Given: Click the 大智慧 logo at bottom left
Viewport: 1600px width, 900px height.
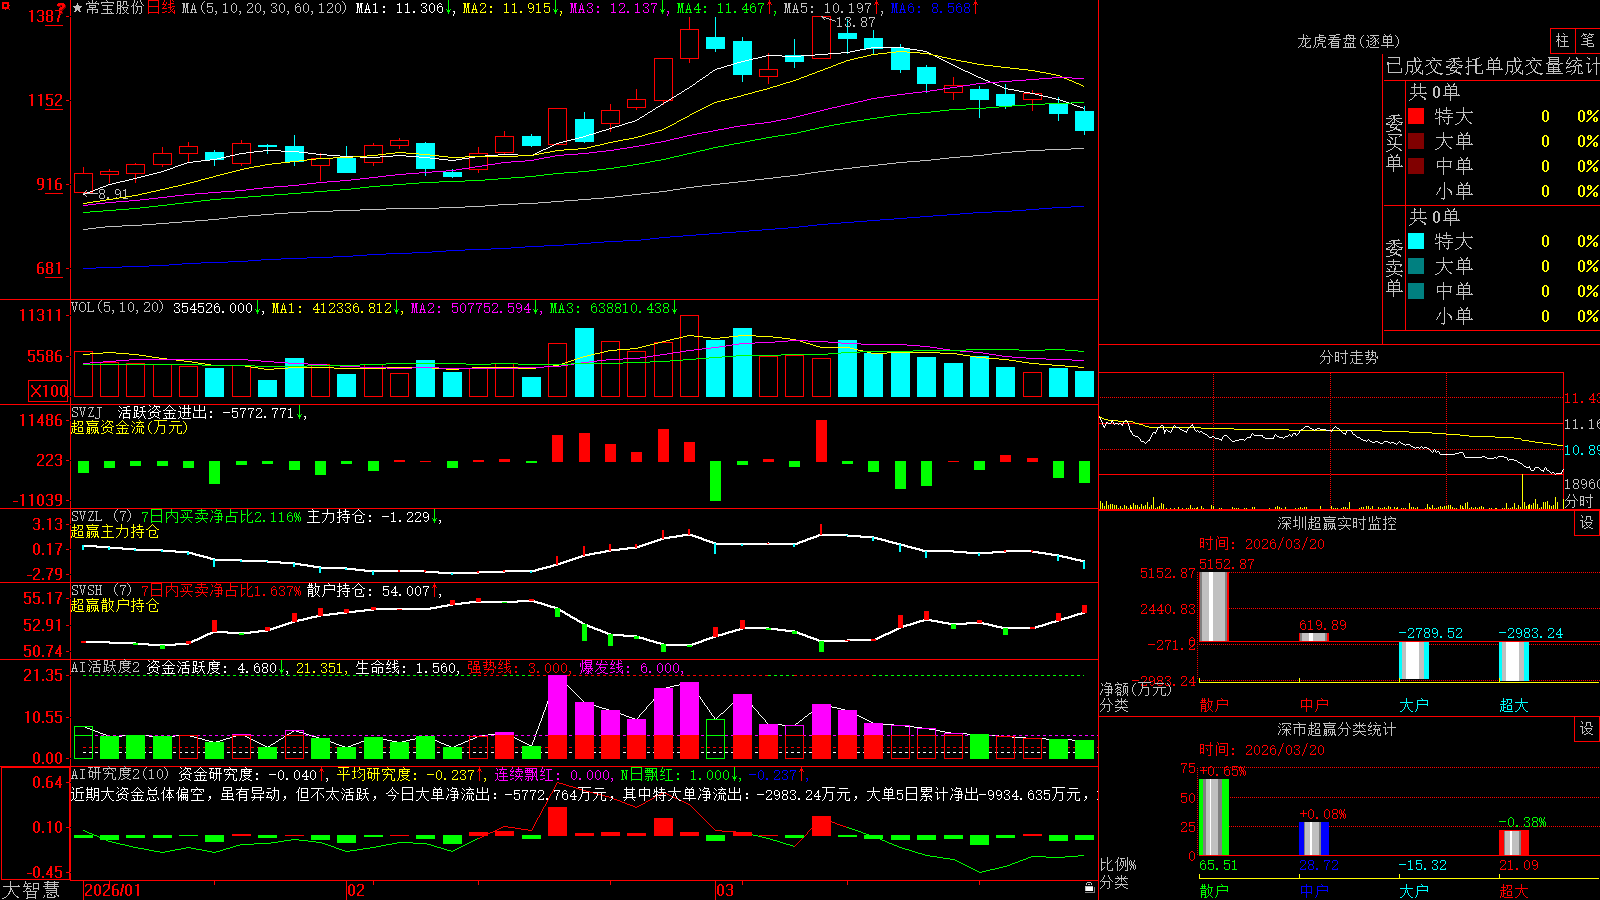Looking at the screenshot, I should point(31,889).
